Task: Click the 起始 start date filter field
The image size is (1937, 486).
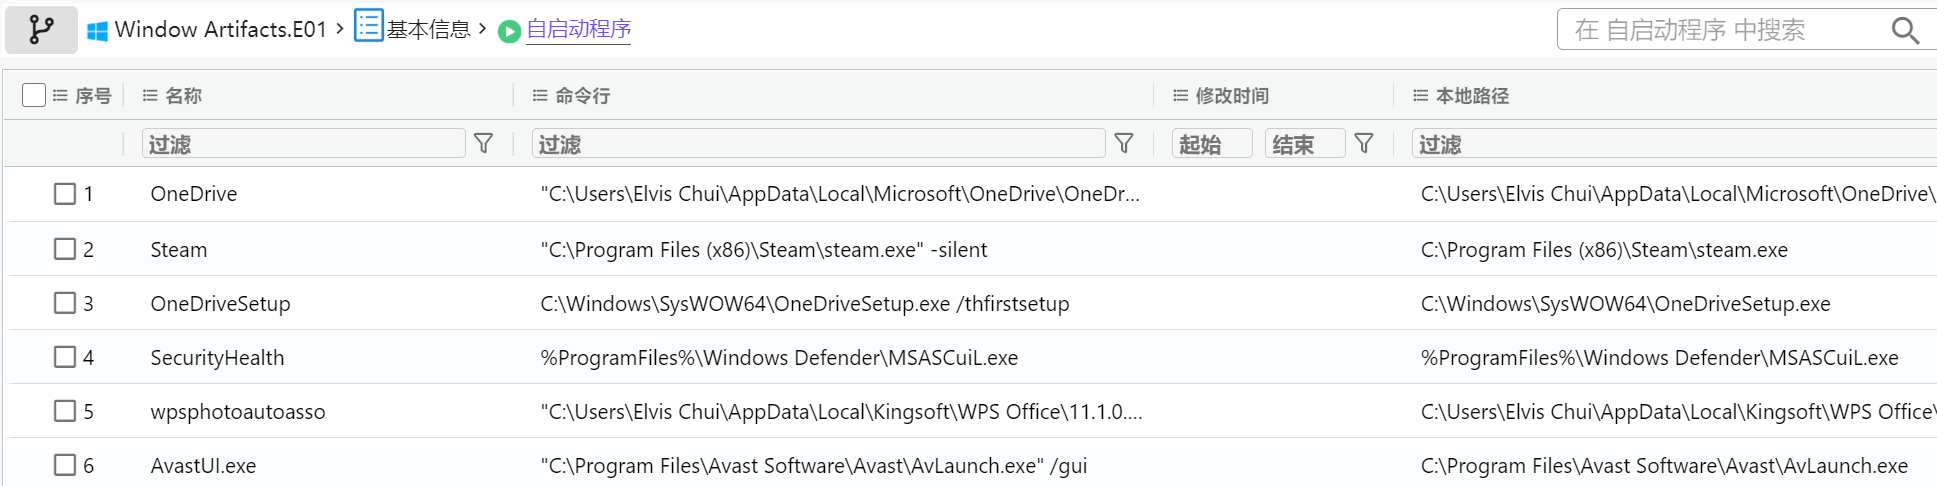Action: pos(1211,144)
